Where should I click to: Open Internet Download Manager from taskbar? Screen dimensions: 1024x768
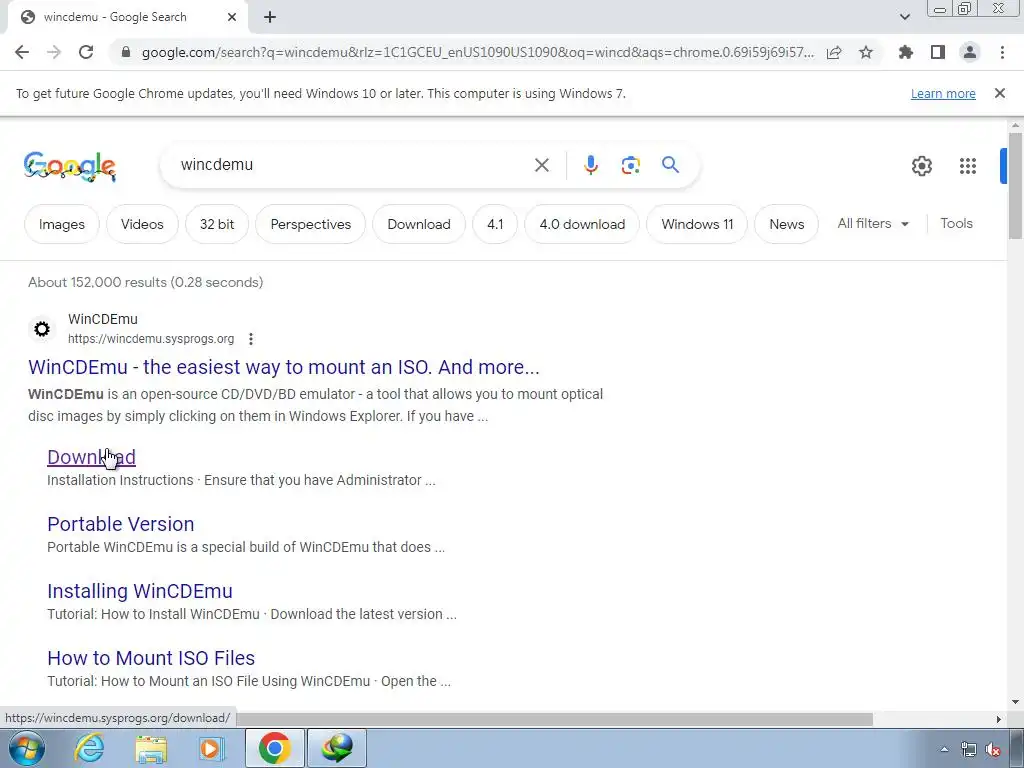tap(337, 748)
